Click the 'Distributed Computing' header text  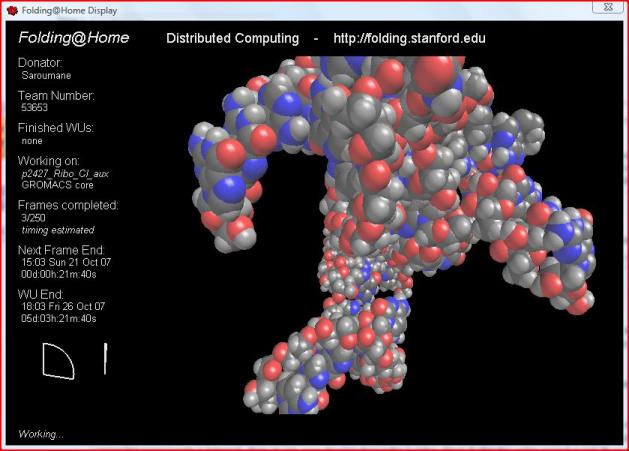(x=232, y=39)
